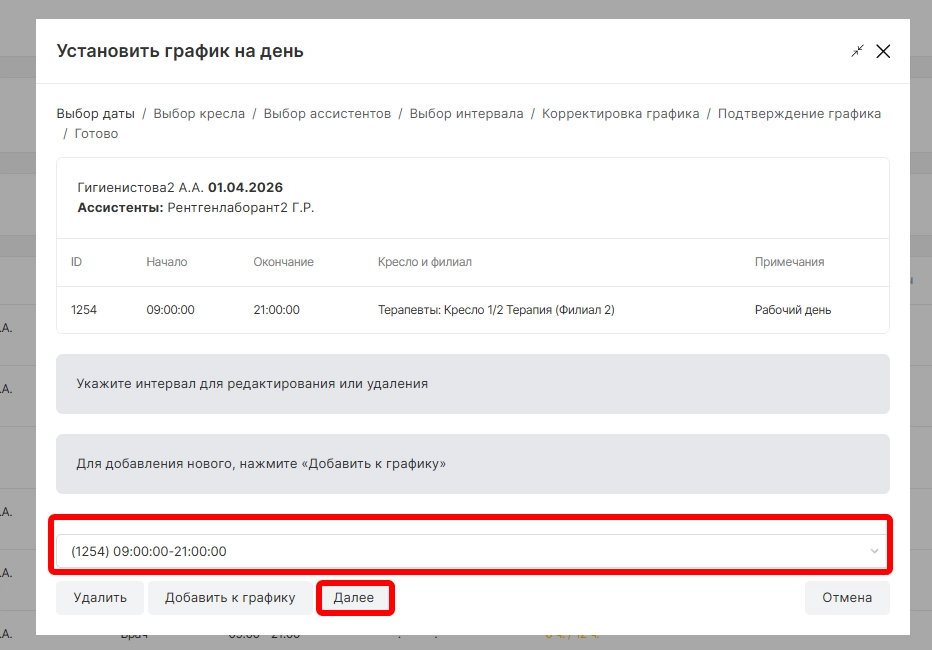The image size is (932, 650).
Task: Click the 'Примечания' column header
Action: (x=789, y=262)
